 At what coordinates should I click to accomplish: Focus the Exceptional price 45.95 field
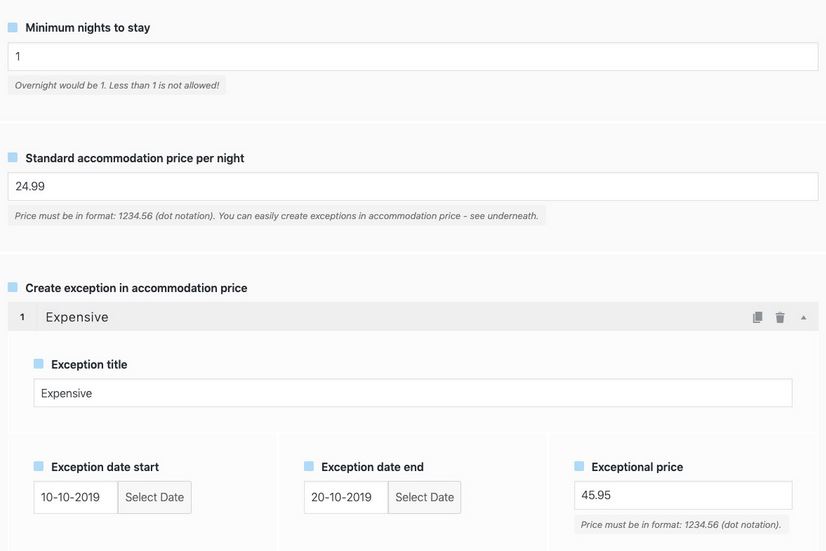point(683,495)
